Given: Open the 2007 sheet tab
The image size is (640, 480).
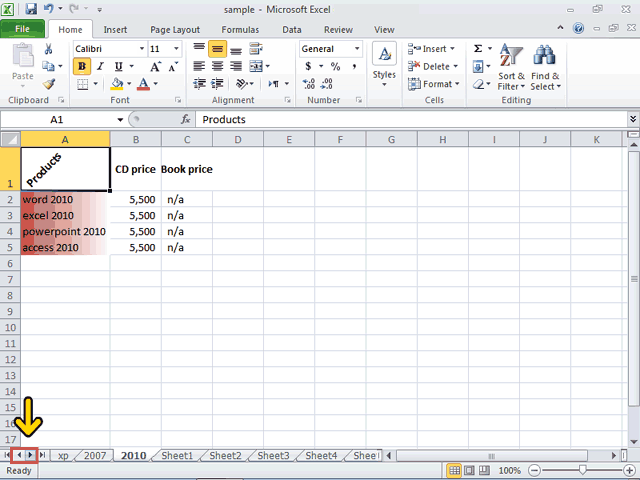Looking at the screenshot, I should click(95, 456).
